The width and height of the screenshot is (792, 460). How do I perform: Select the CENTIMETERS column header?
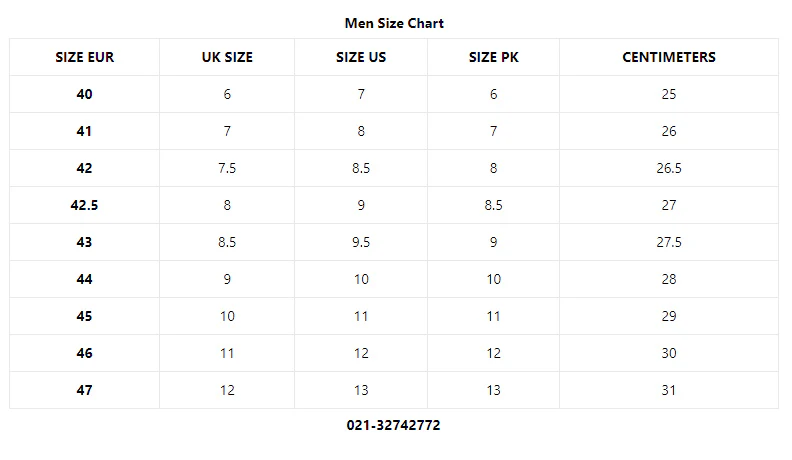pyautogui.click(x=669, y=57)
